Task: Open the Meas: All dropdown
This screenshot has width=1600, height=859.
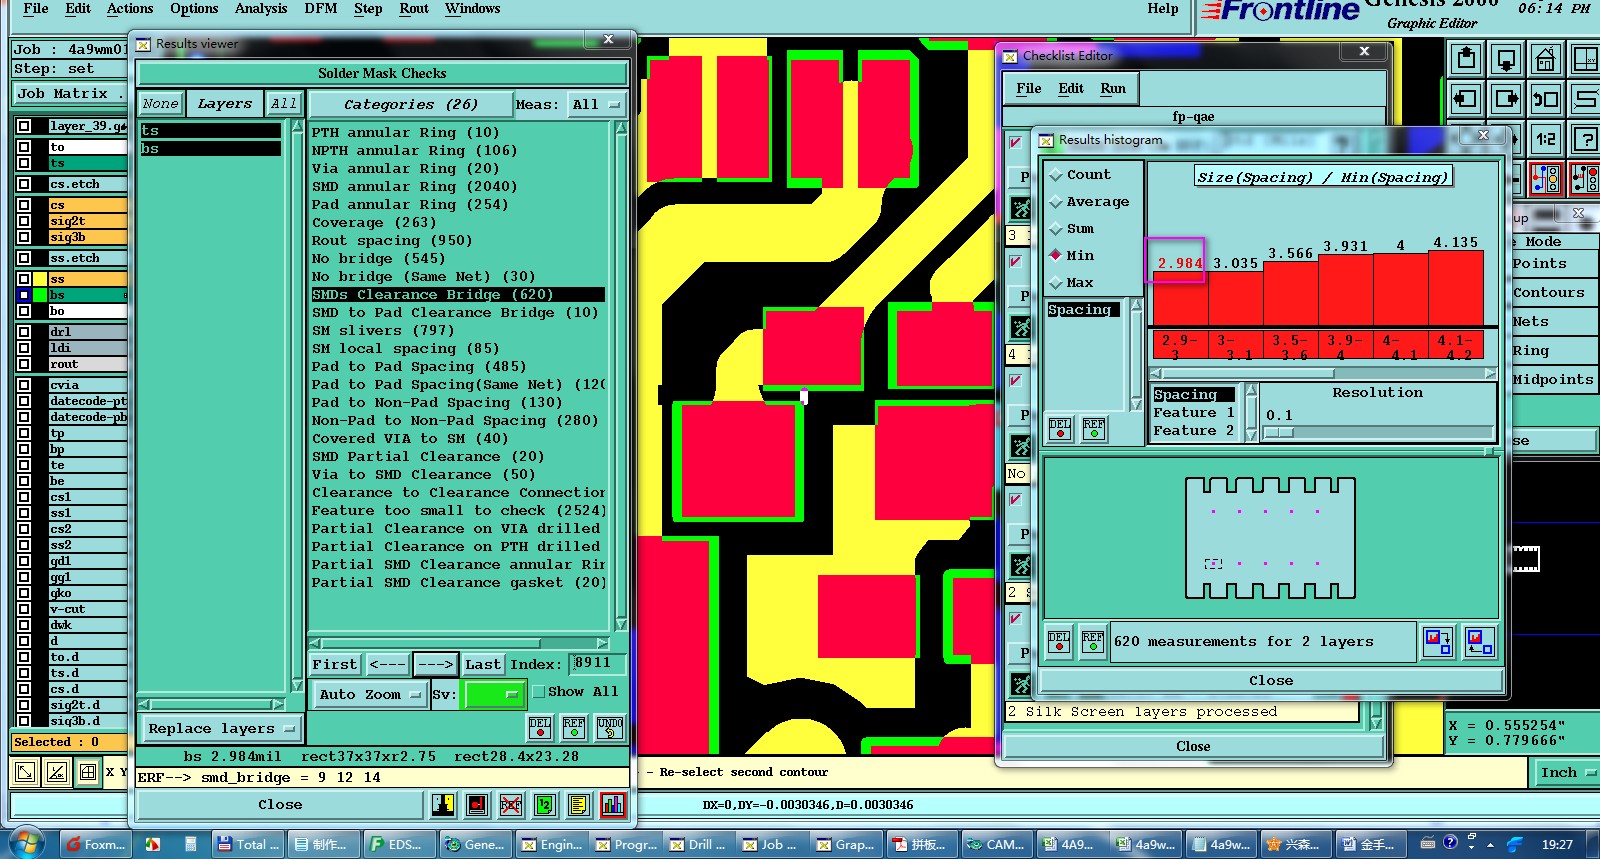Action: 597,104
